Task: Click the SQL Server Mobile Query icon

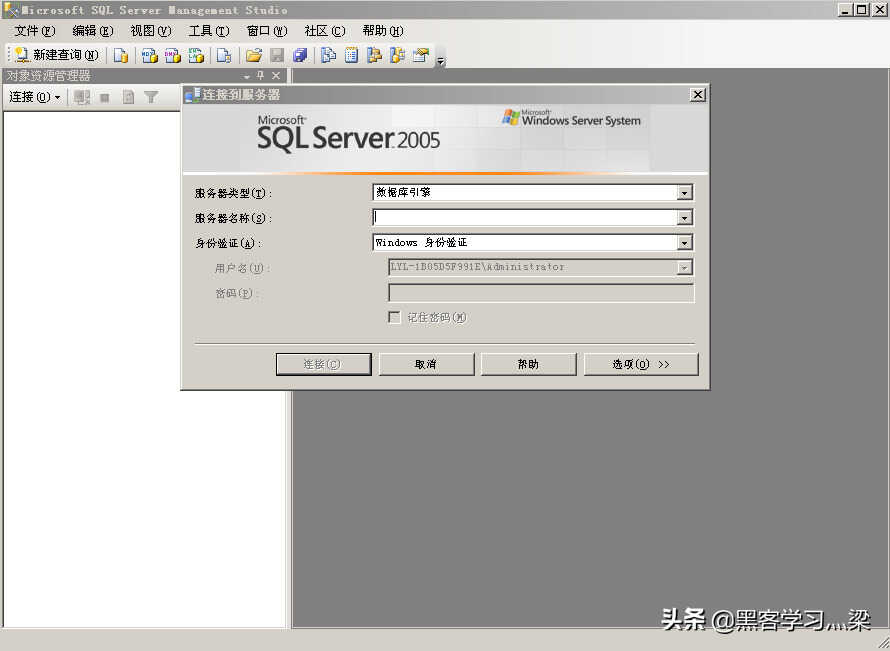Action: click(x=224, y=55)
